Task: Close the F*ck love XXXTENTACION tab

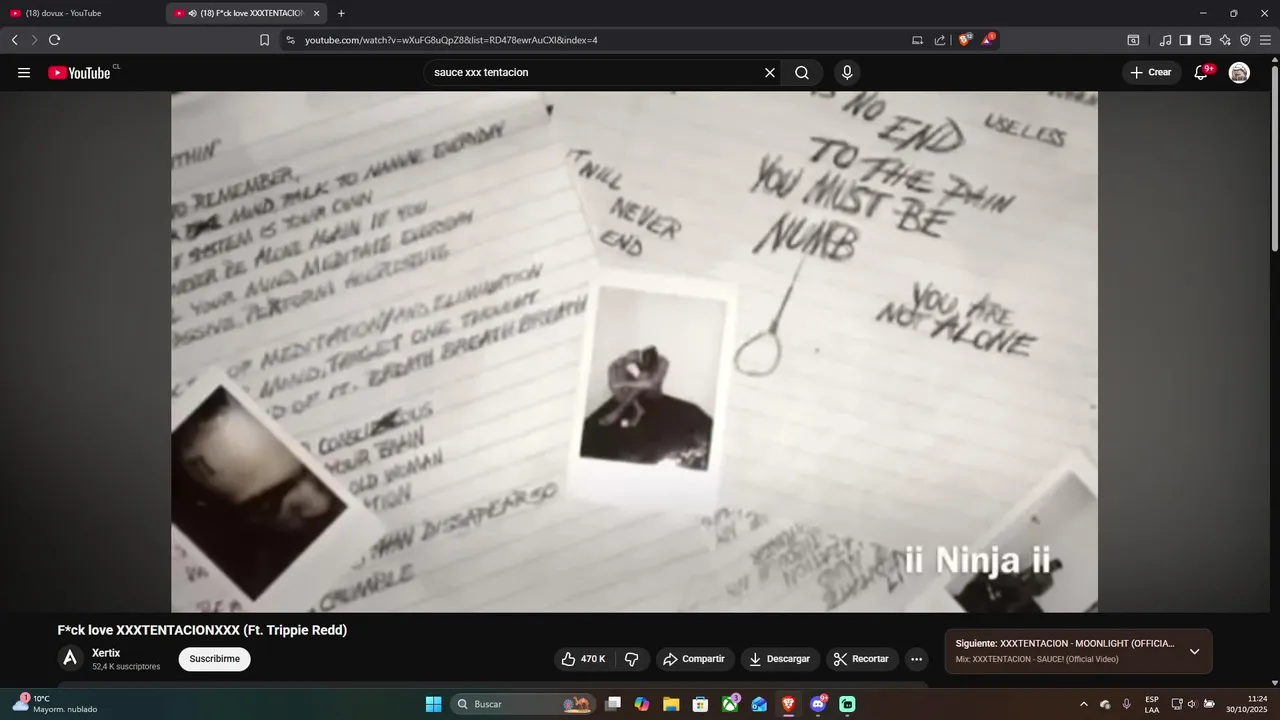Action: tap(317, 13)
